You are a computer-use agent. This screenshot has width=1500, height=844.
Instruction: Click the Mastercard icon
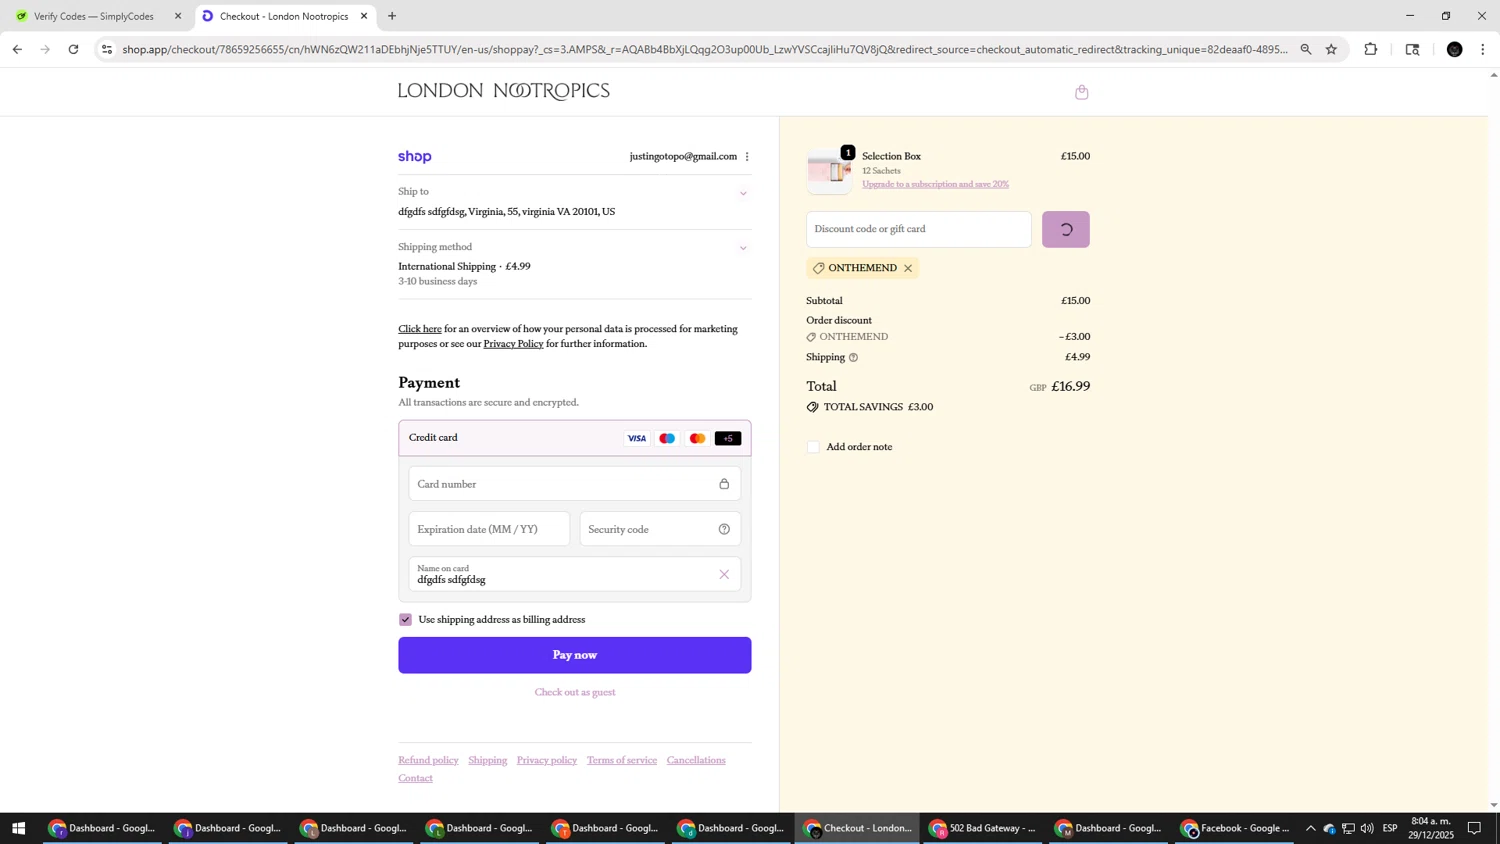(x=697, y=438)
